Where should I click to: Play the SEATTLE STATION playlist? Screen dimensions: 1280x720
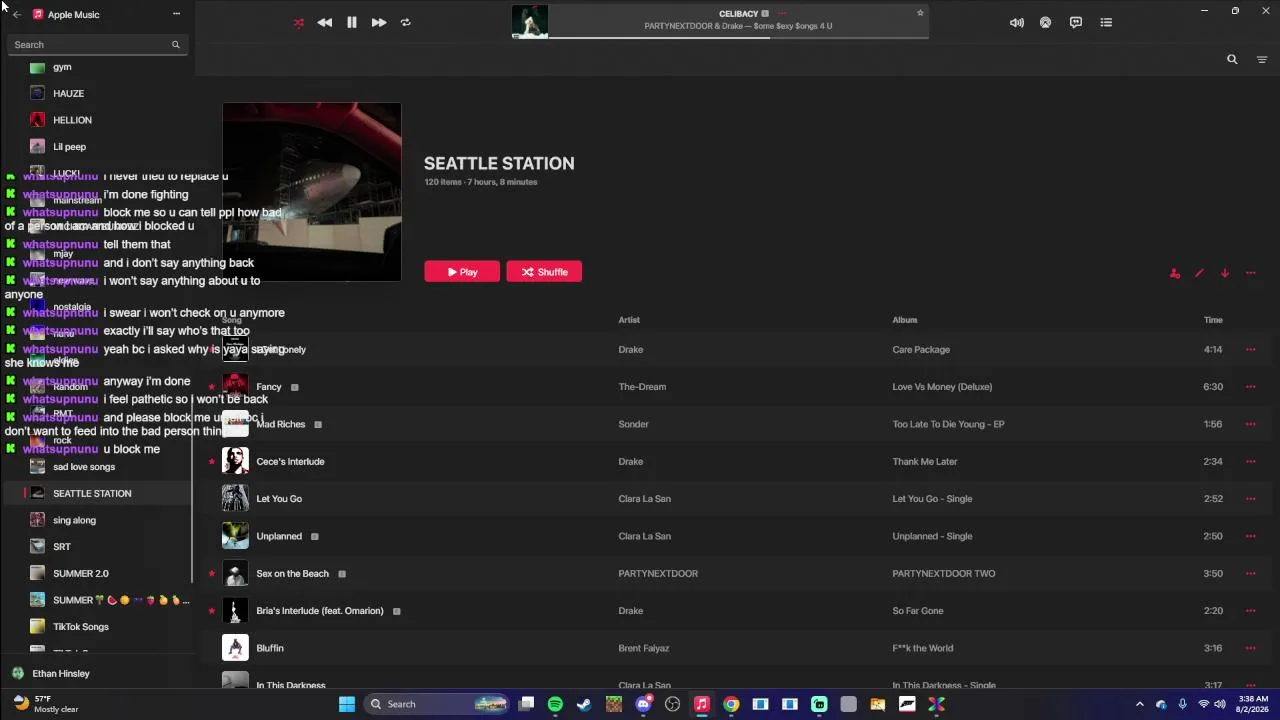coord(462,272)
